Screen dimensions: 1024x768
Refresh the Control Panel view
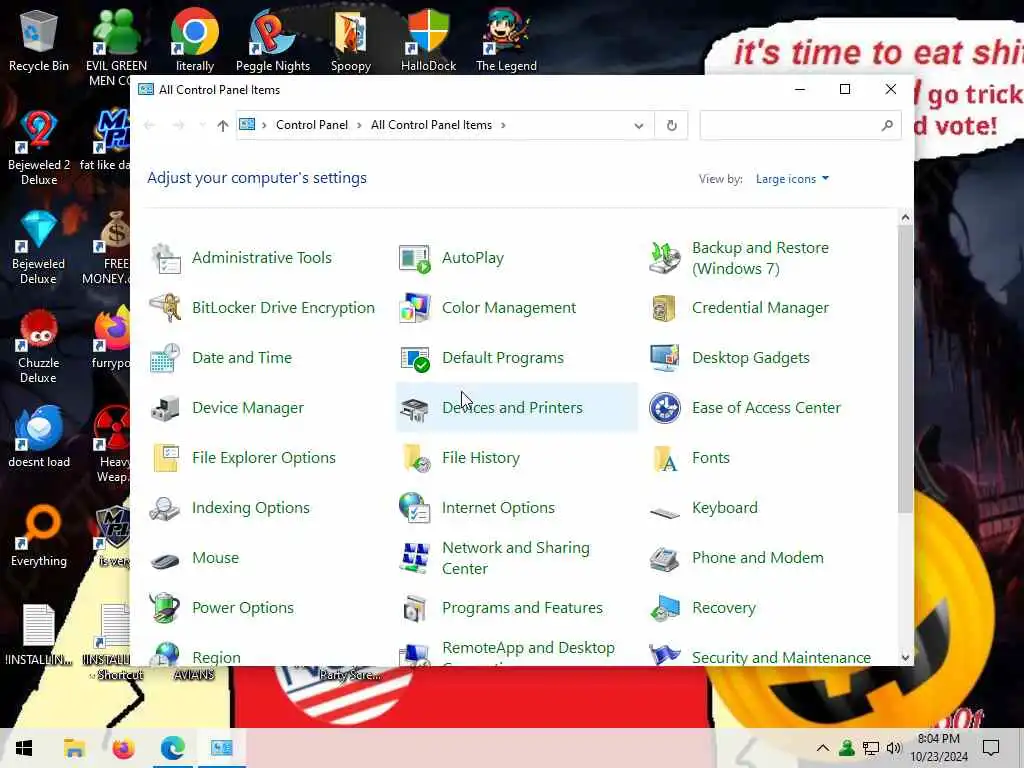click(x=671, y=125)
